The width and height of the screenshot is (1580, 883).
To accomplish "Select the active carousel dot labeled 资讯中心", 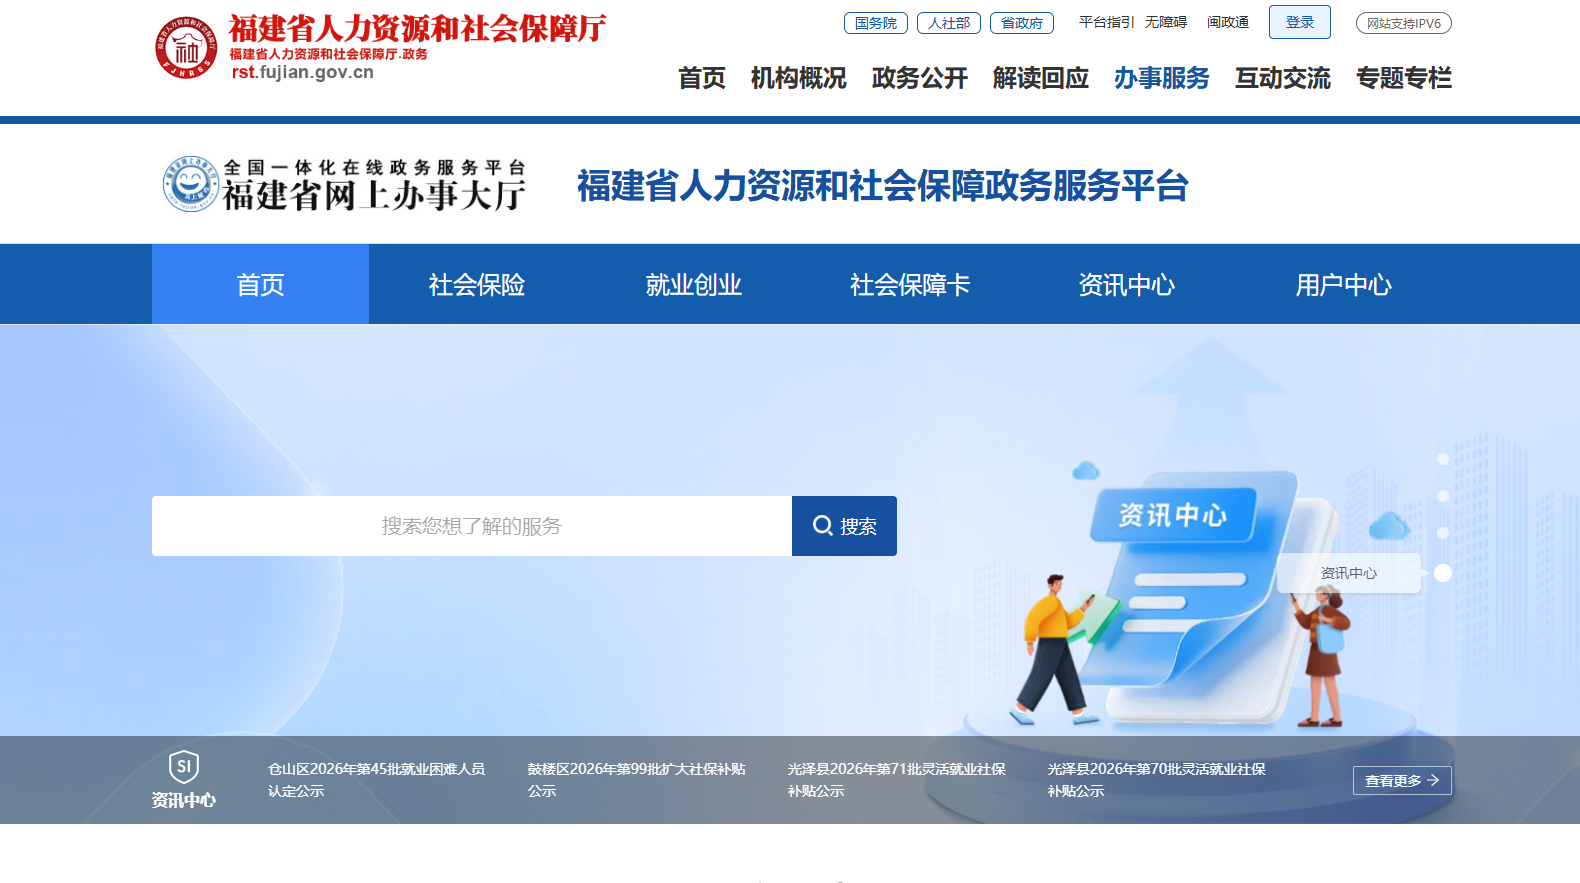I will point(1442,573).
